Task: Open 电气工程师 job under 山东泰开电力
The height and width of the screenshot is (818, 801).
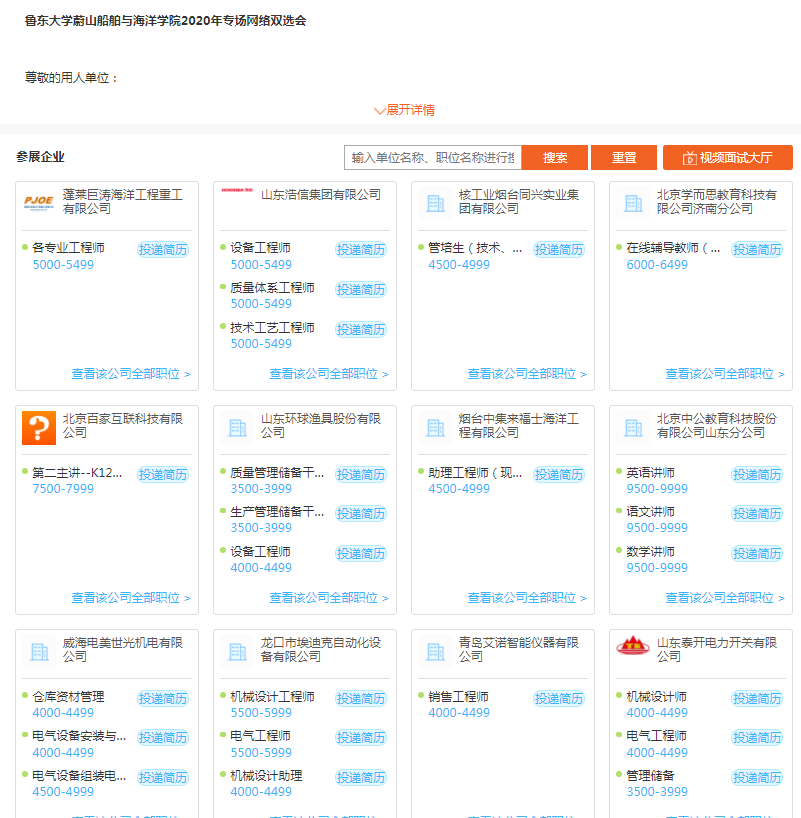Action: tap(656, 736)
